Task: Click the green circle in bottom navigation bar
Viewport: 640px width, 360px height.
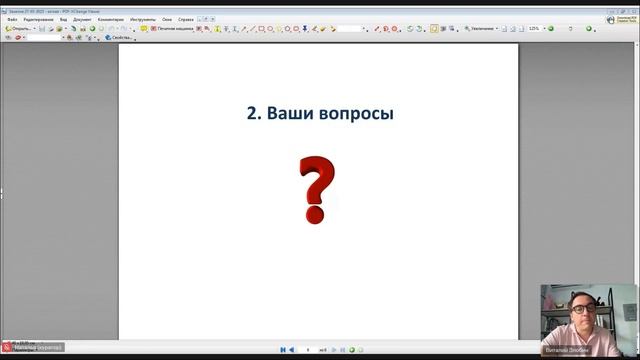Action: [352, 350]
